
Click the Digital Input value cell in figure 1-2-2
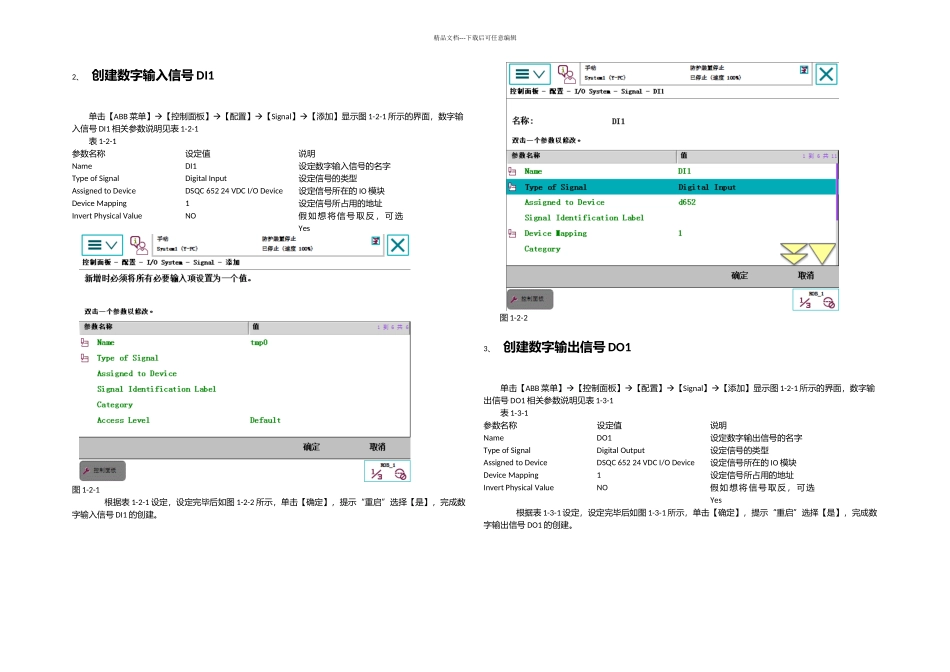706,187
